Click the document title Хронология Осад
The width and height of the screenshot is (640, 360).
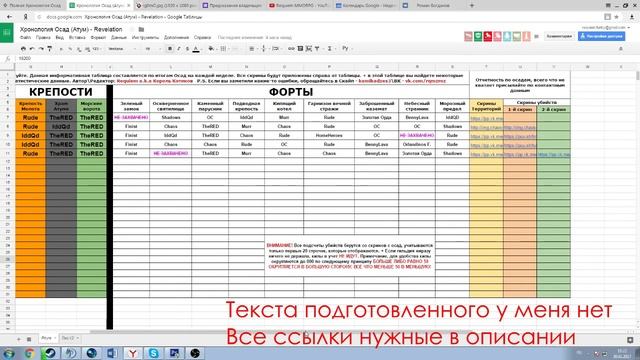click(71, 29)
